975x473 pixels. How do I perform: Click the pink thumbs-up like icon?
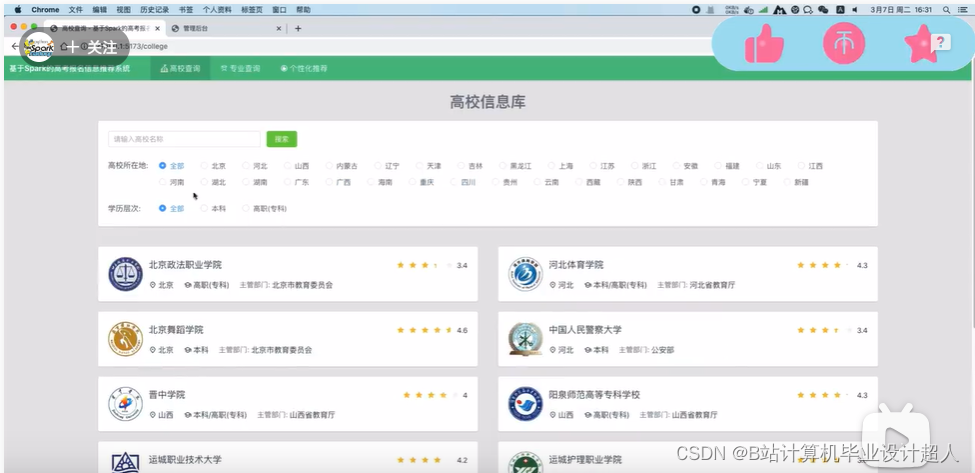click(x=764, y=44)
